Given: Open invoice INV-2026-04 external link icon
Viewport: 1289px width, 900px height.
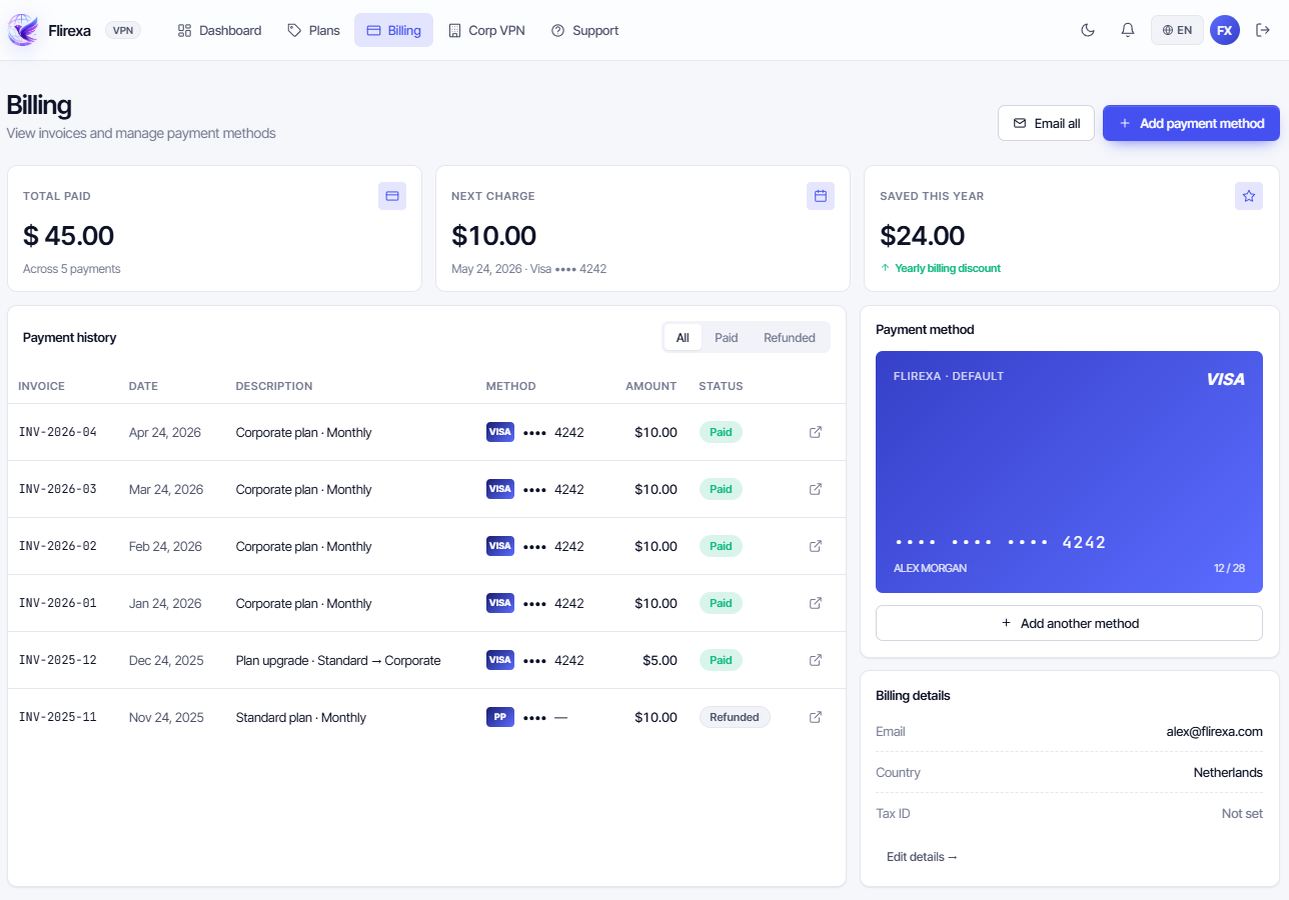Looking at the screenshot, I should point(815,432).
